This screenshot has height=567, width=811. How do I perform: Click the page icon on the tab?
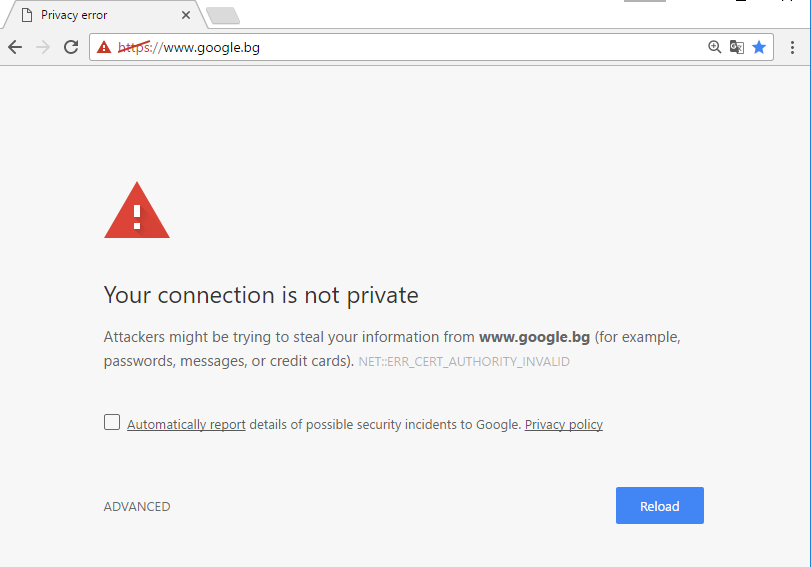click(x=27, y=15)
